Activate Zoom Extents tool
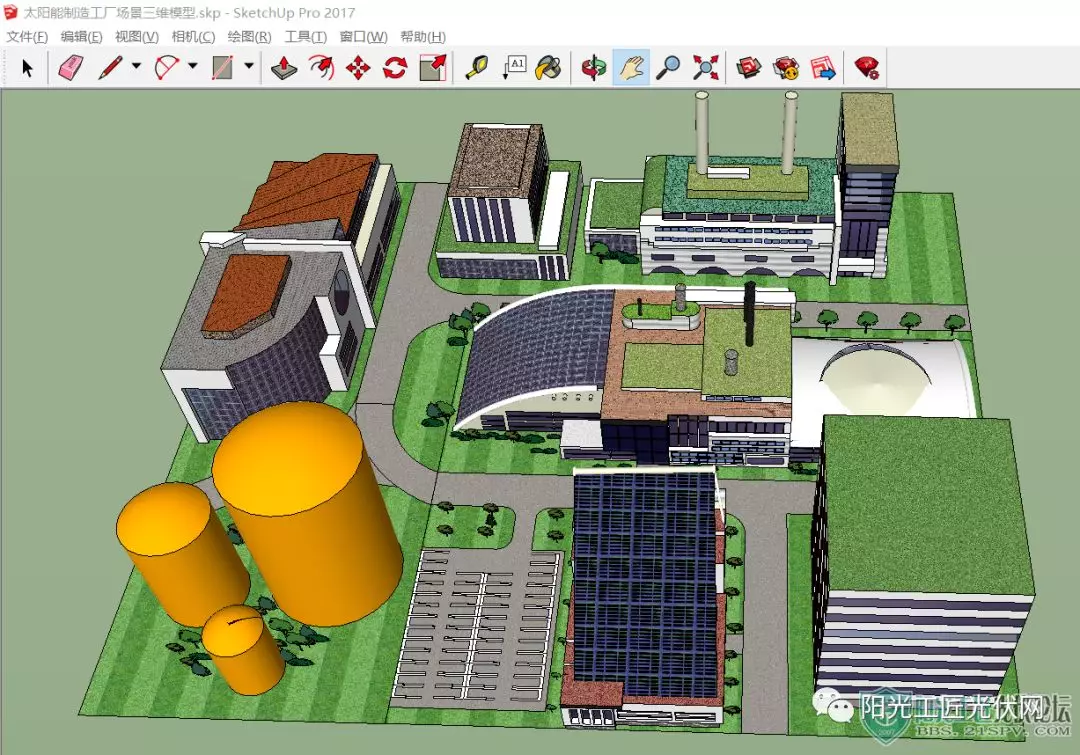Image resolution: width=1080 pixels, height=755 pixels. [x=705, y=68]
